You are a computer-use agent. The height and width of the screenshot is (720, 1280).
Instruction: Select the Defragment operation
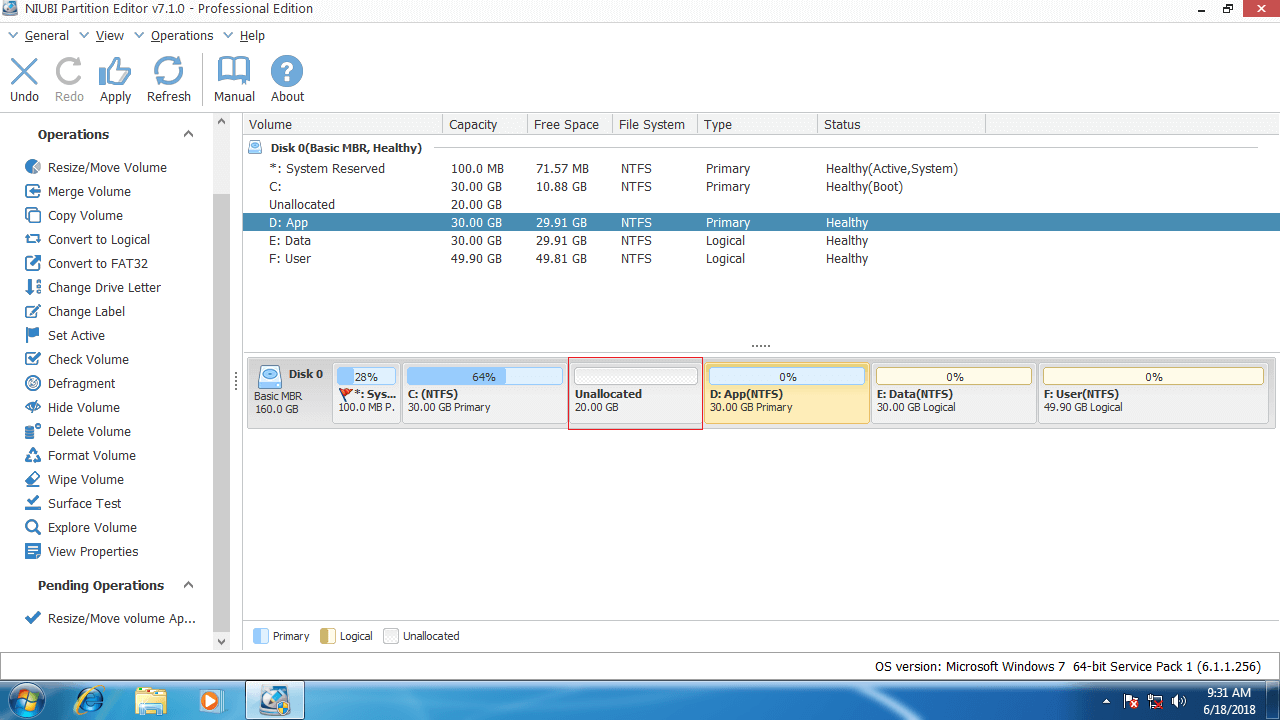(x=79, y=383)
